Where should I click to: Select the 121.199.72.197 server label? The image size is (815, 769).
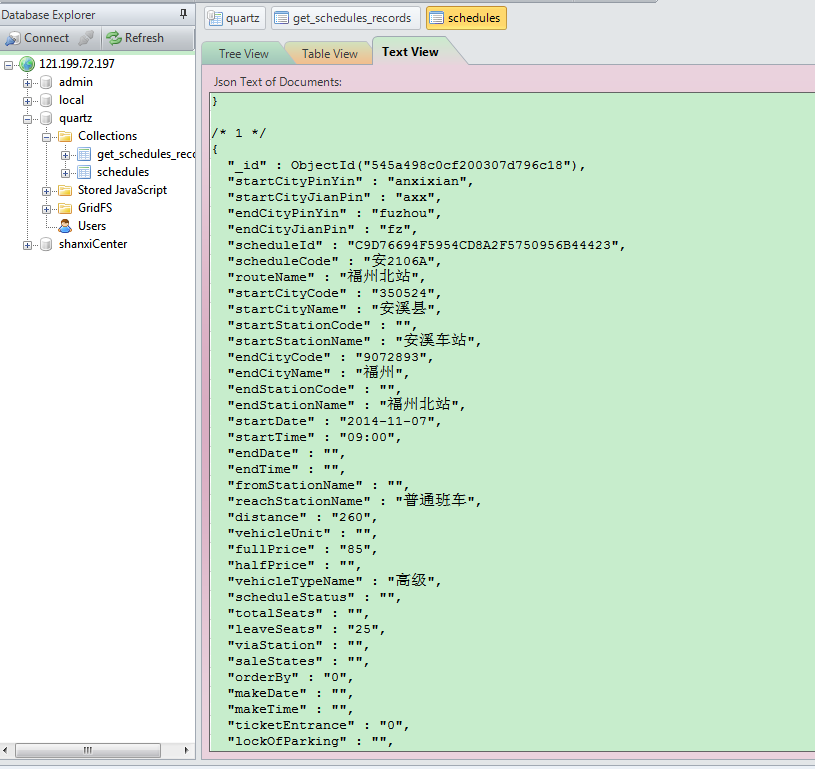click(77, 64)
